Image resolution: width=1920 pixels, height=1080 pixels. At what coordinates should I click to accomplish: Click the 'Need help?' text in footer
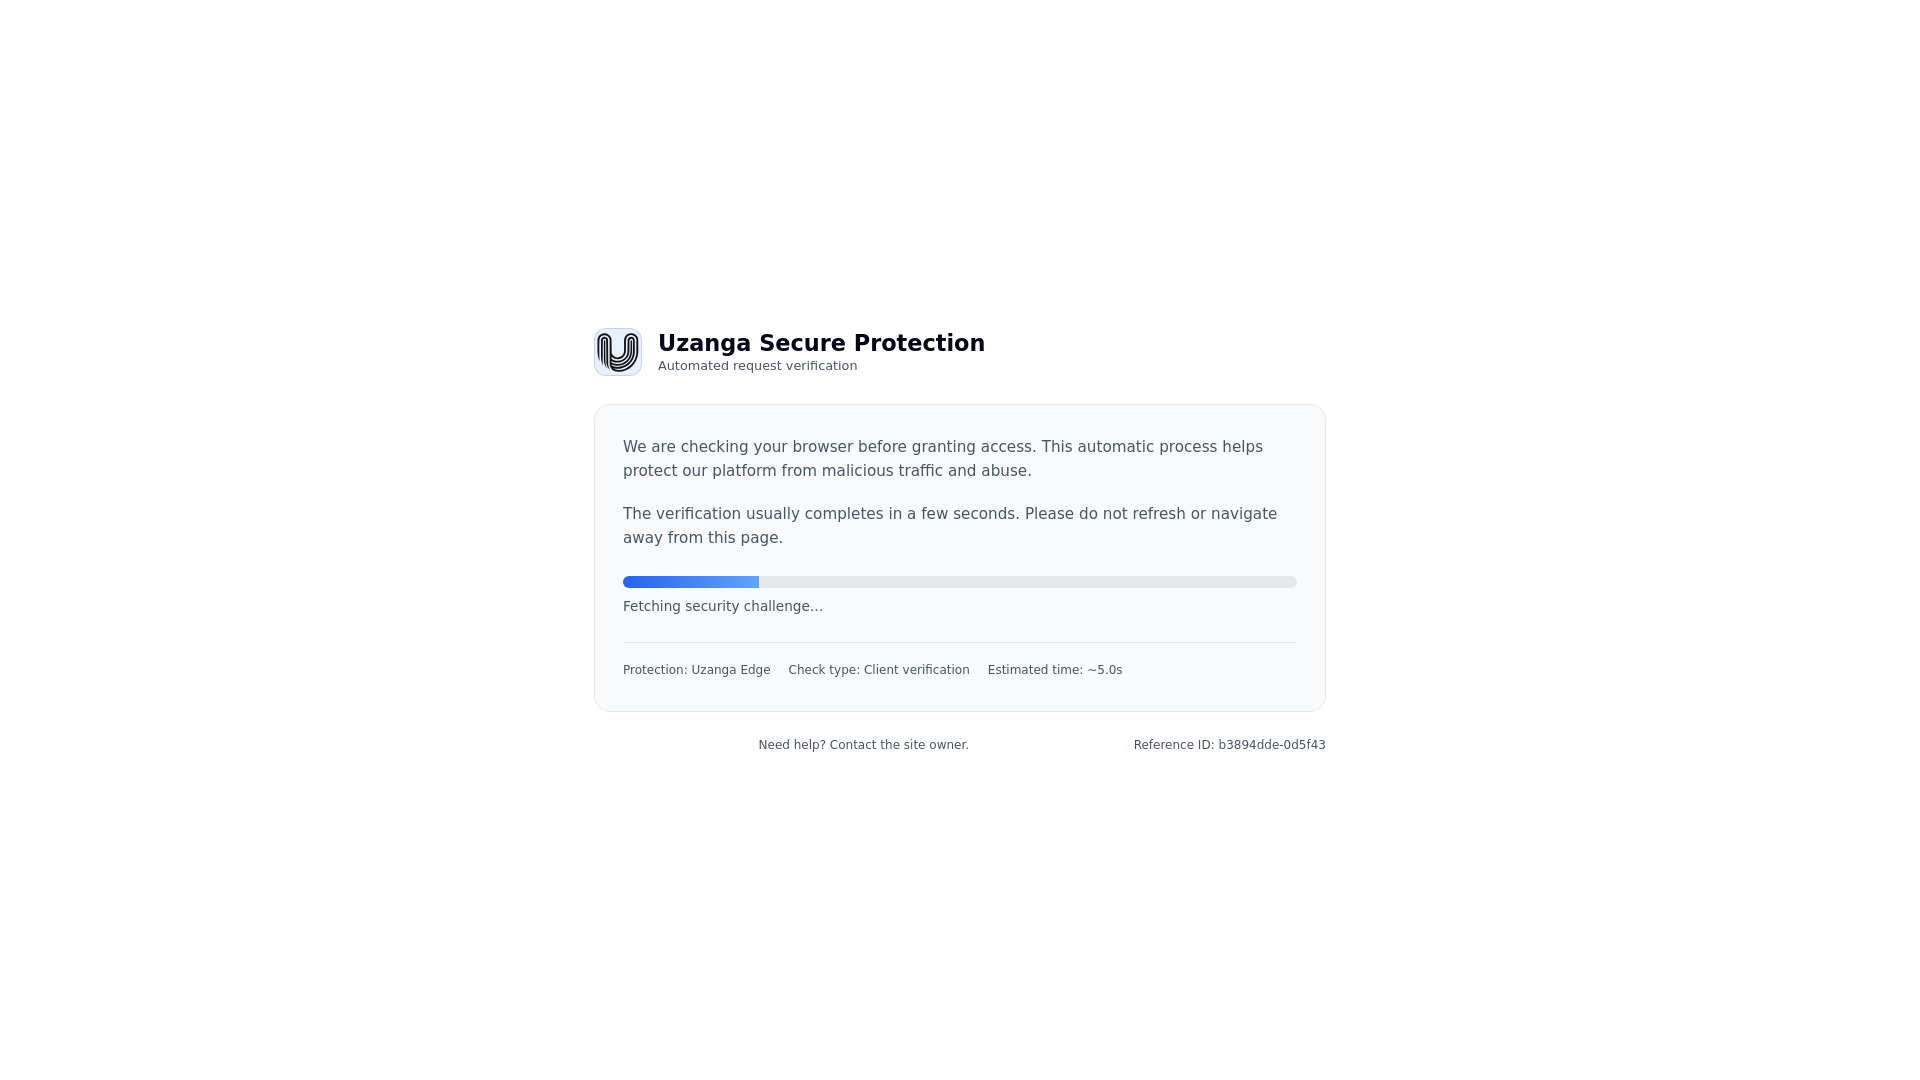[792, 745]
